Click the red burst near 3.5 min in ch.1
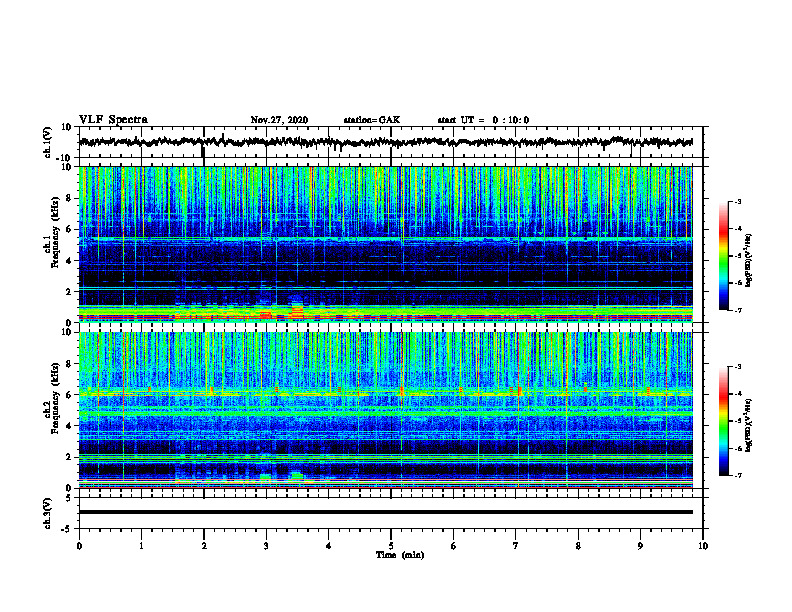Viewport: 792px width, 612px height. [297, 311]
